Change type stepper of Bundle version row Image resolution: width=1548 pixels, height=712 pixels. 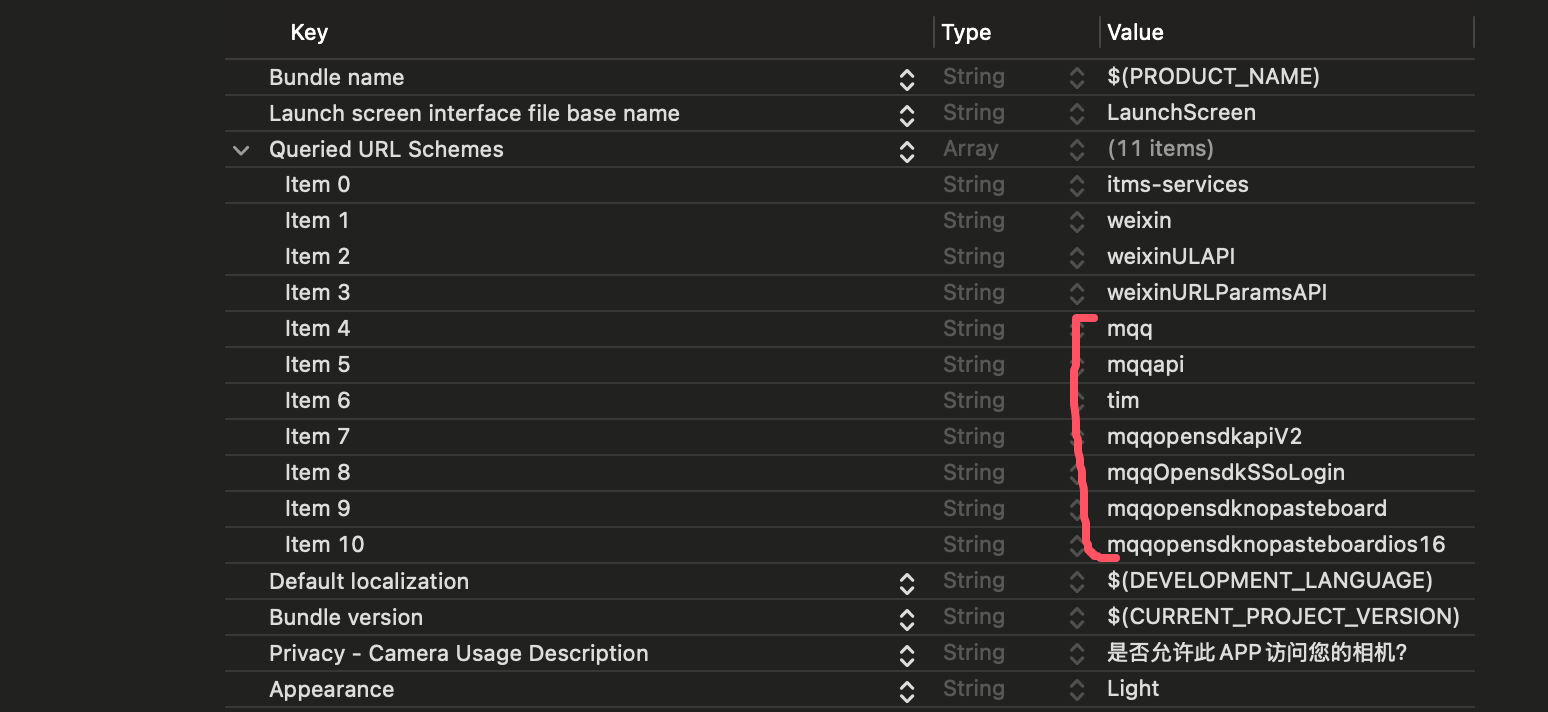click(x=1076, y=618)
